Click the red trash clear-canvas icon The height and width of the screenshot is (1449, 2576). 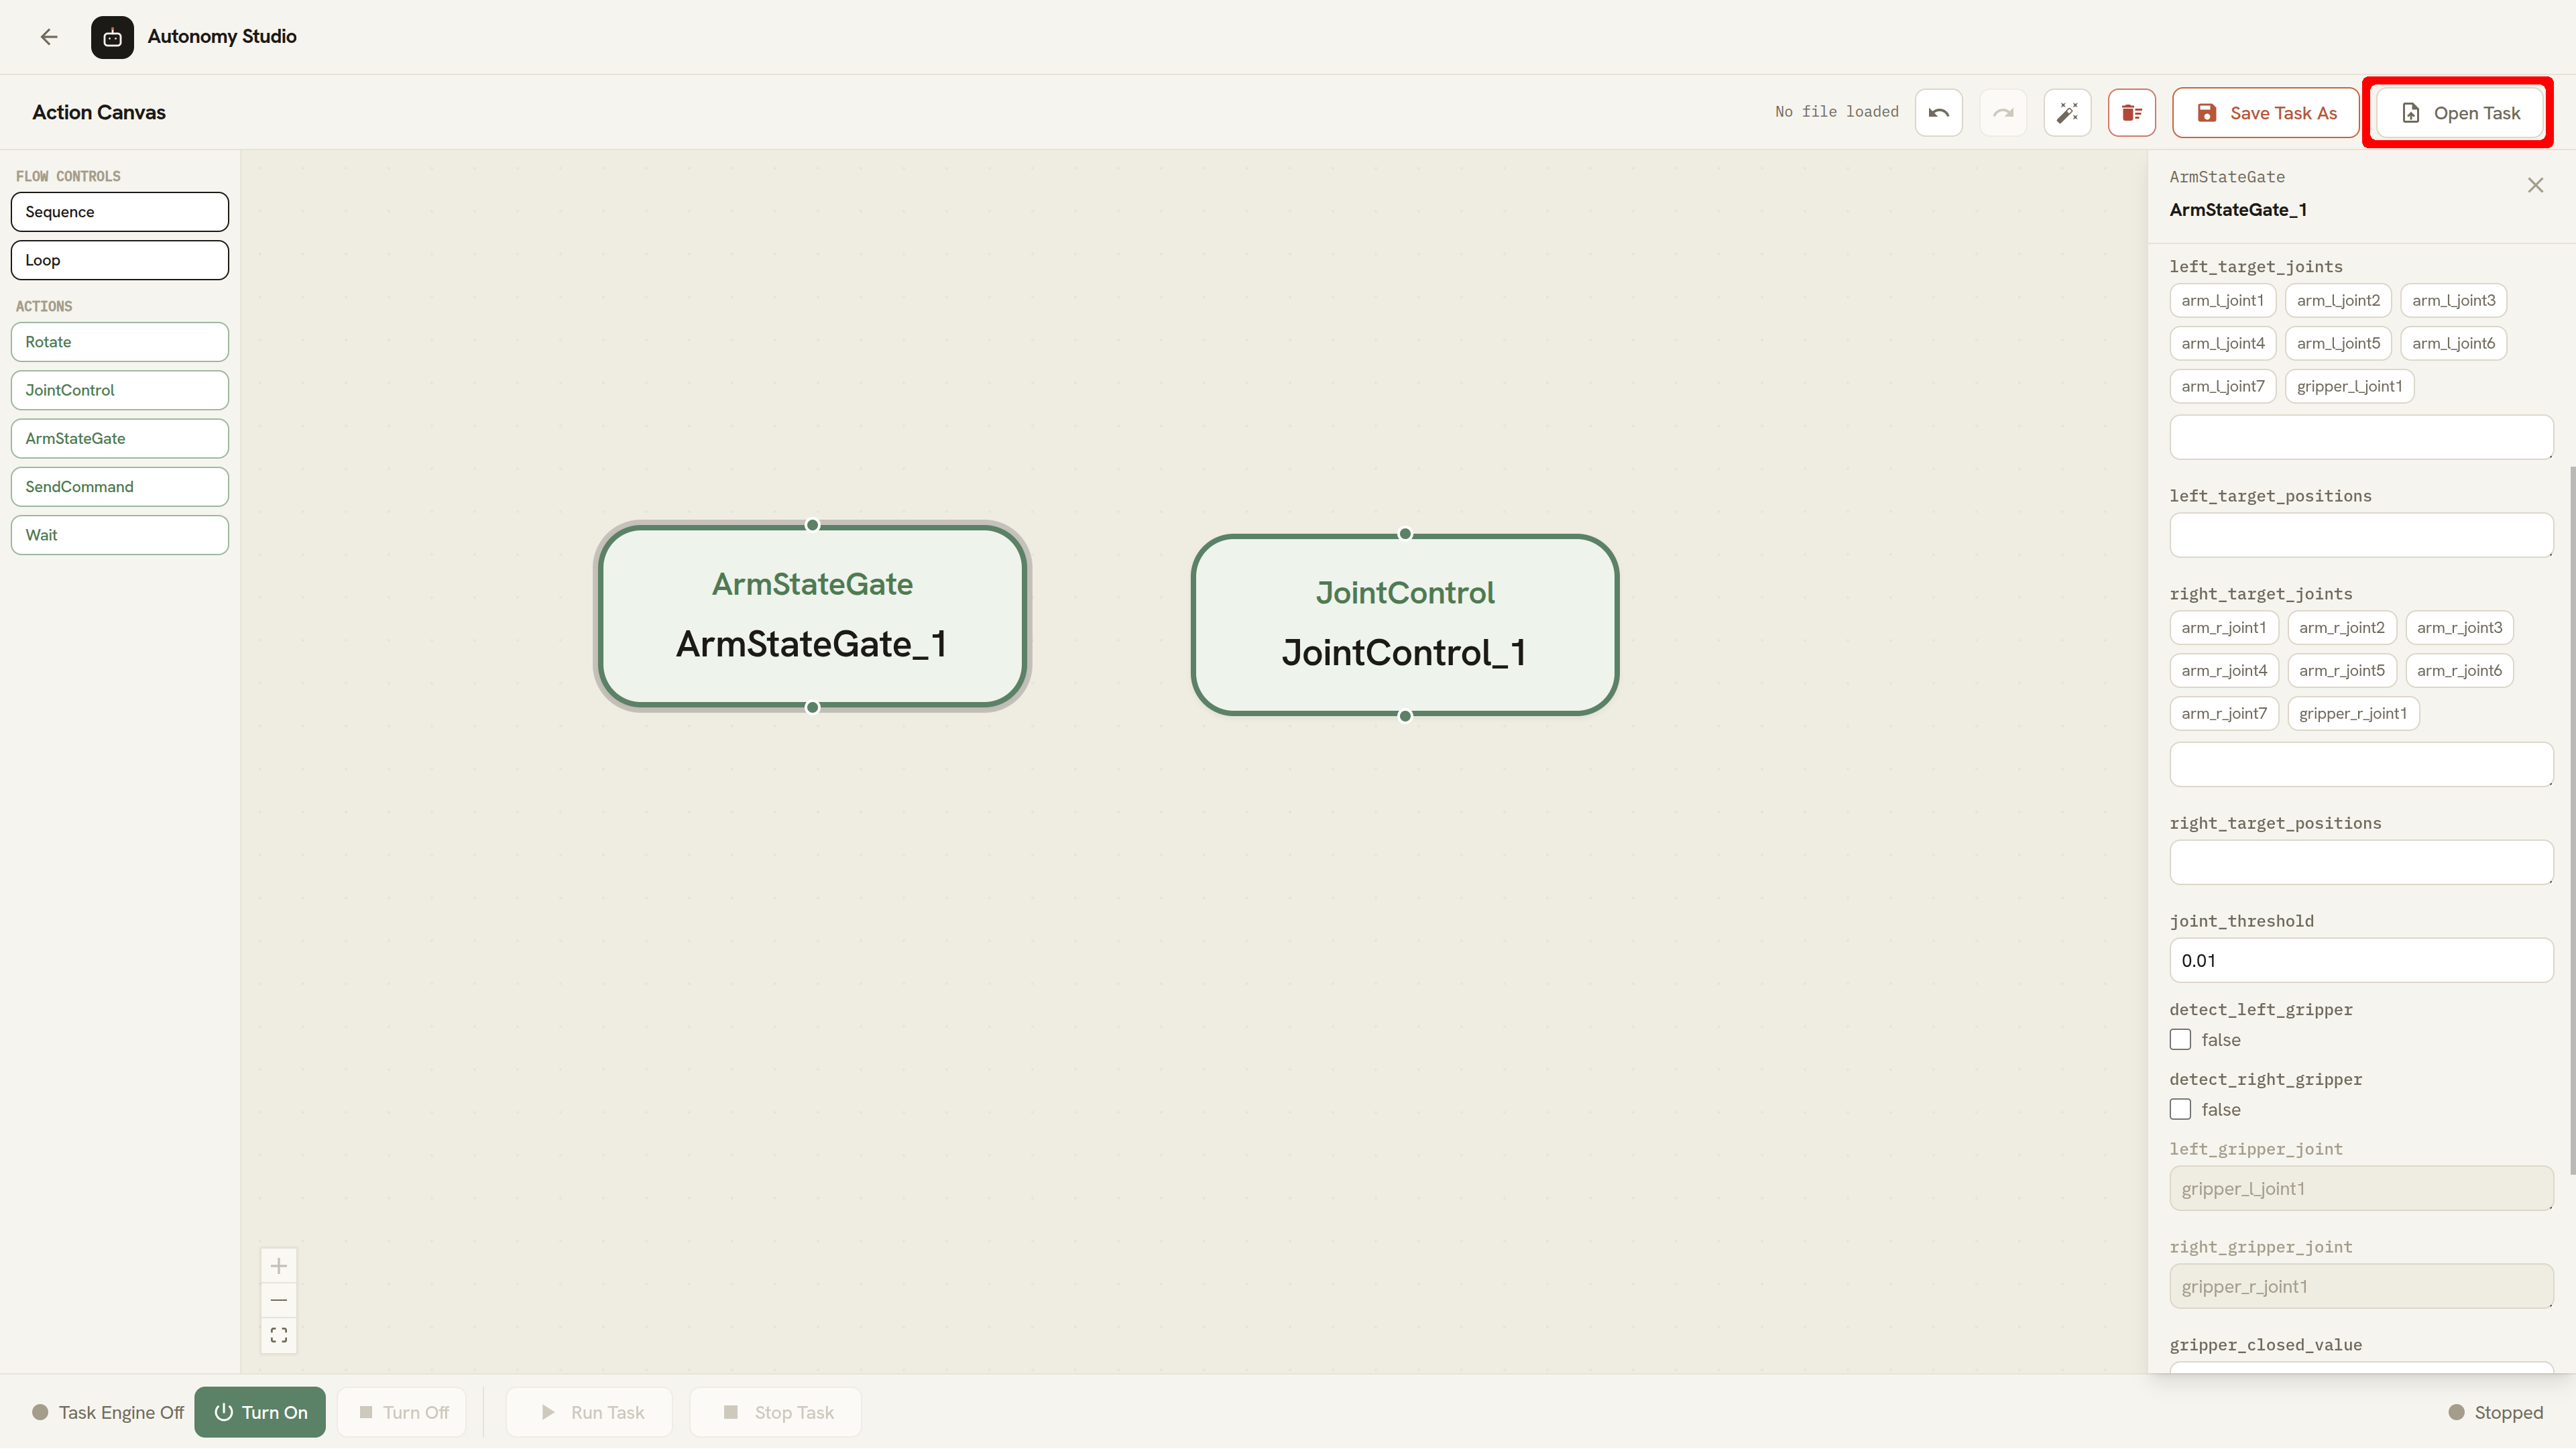(2131, 113)
